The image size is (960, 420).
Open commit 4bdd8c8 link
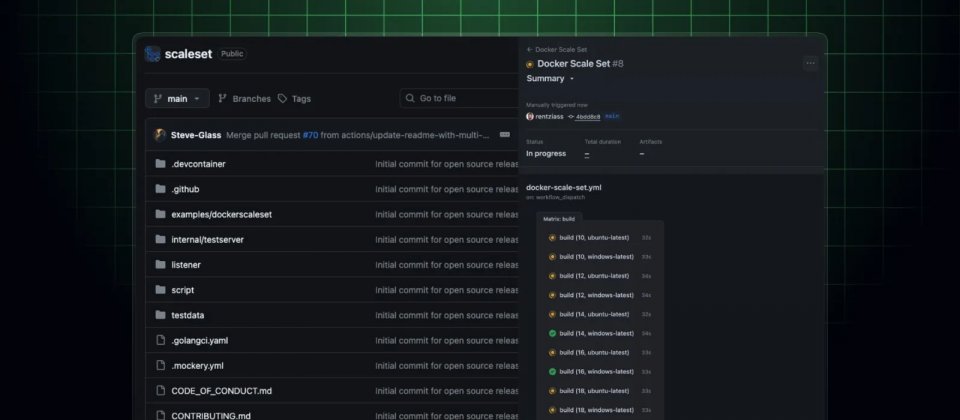point(586,116)
